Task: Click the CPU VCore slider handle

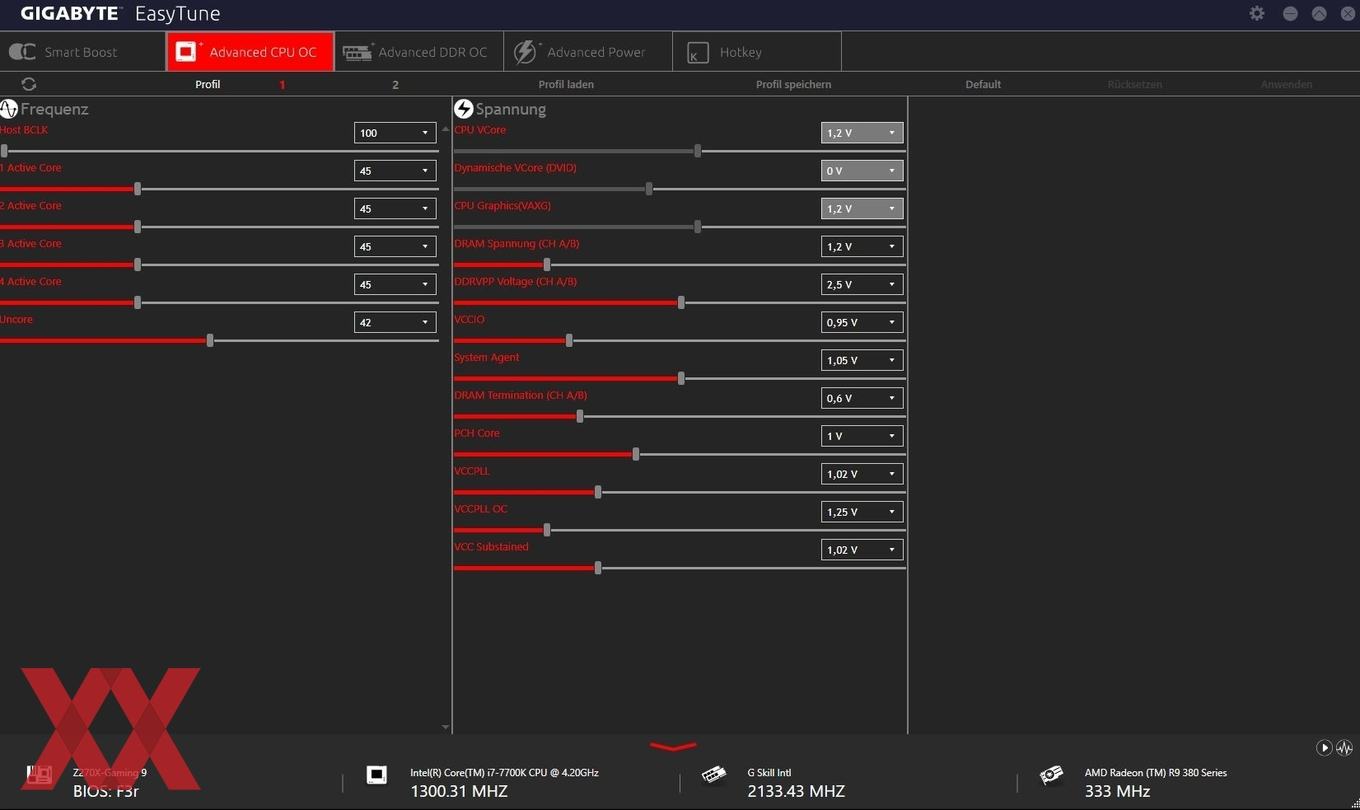Action: coord(697,151)
